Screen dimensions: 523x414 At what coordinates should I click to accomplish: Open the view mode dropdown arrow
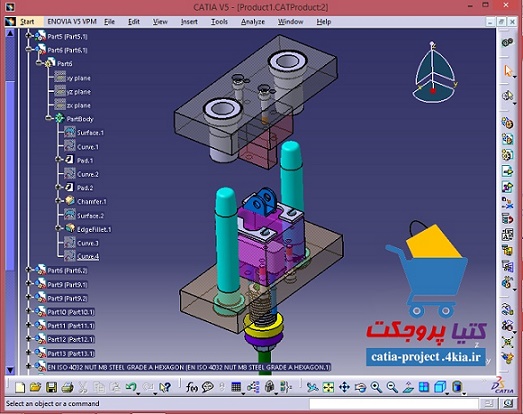click(464, 394)
